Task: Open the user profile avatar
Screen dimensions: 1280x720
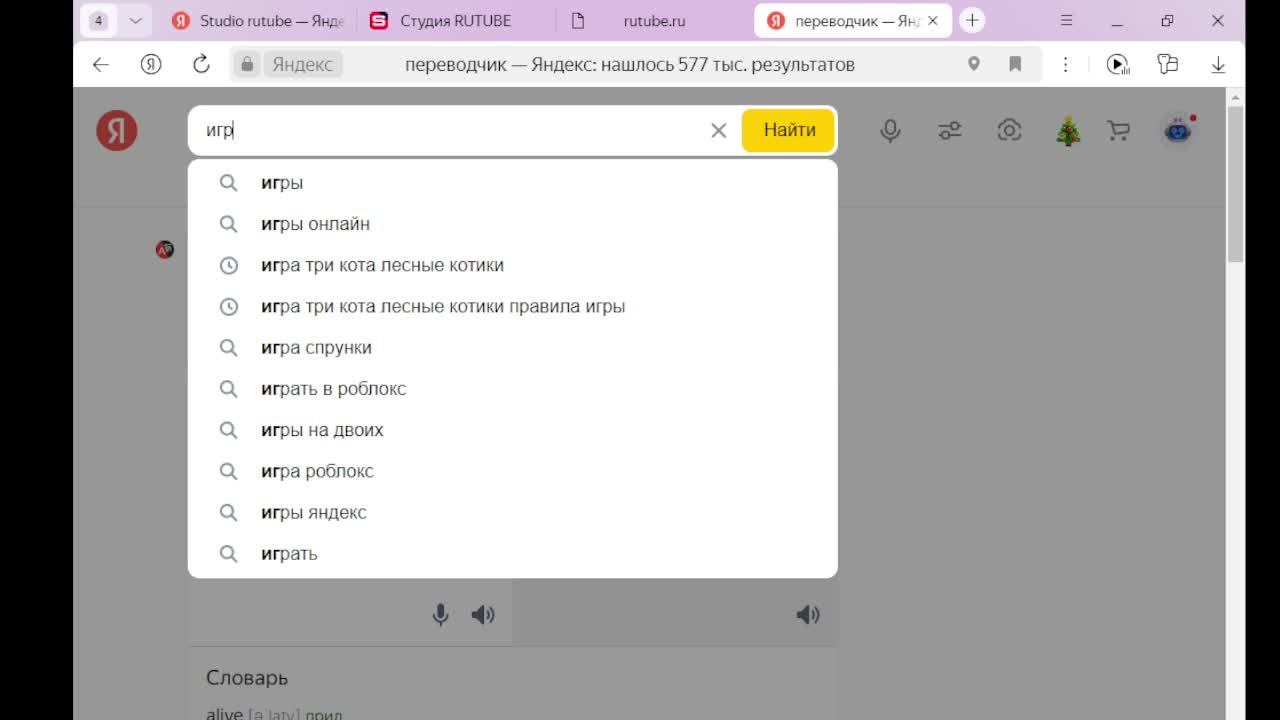Action: [1178, 130]
